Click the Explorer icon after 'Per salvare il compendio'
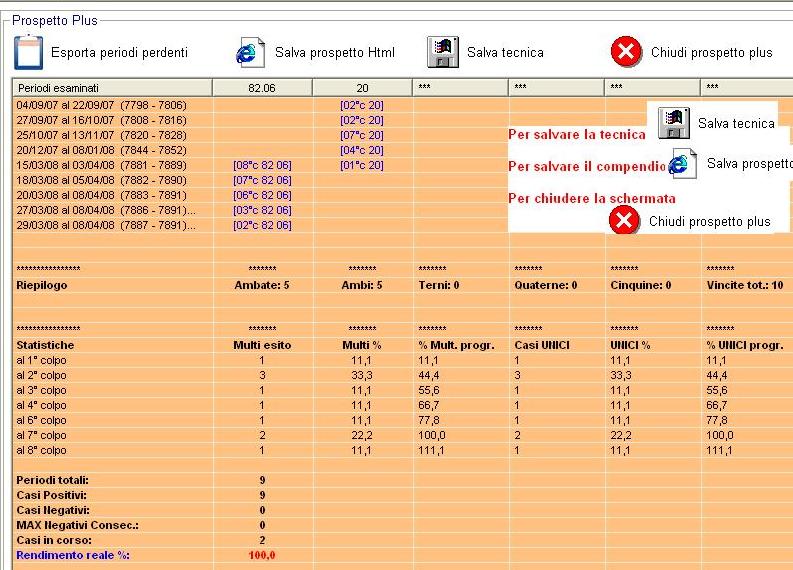 [682, 163]
